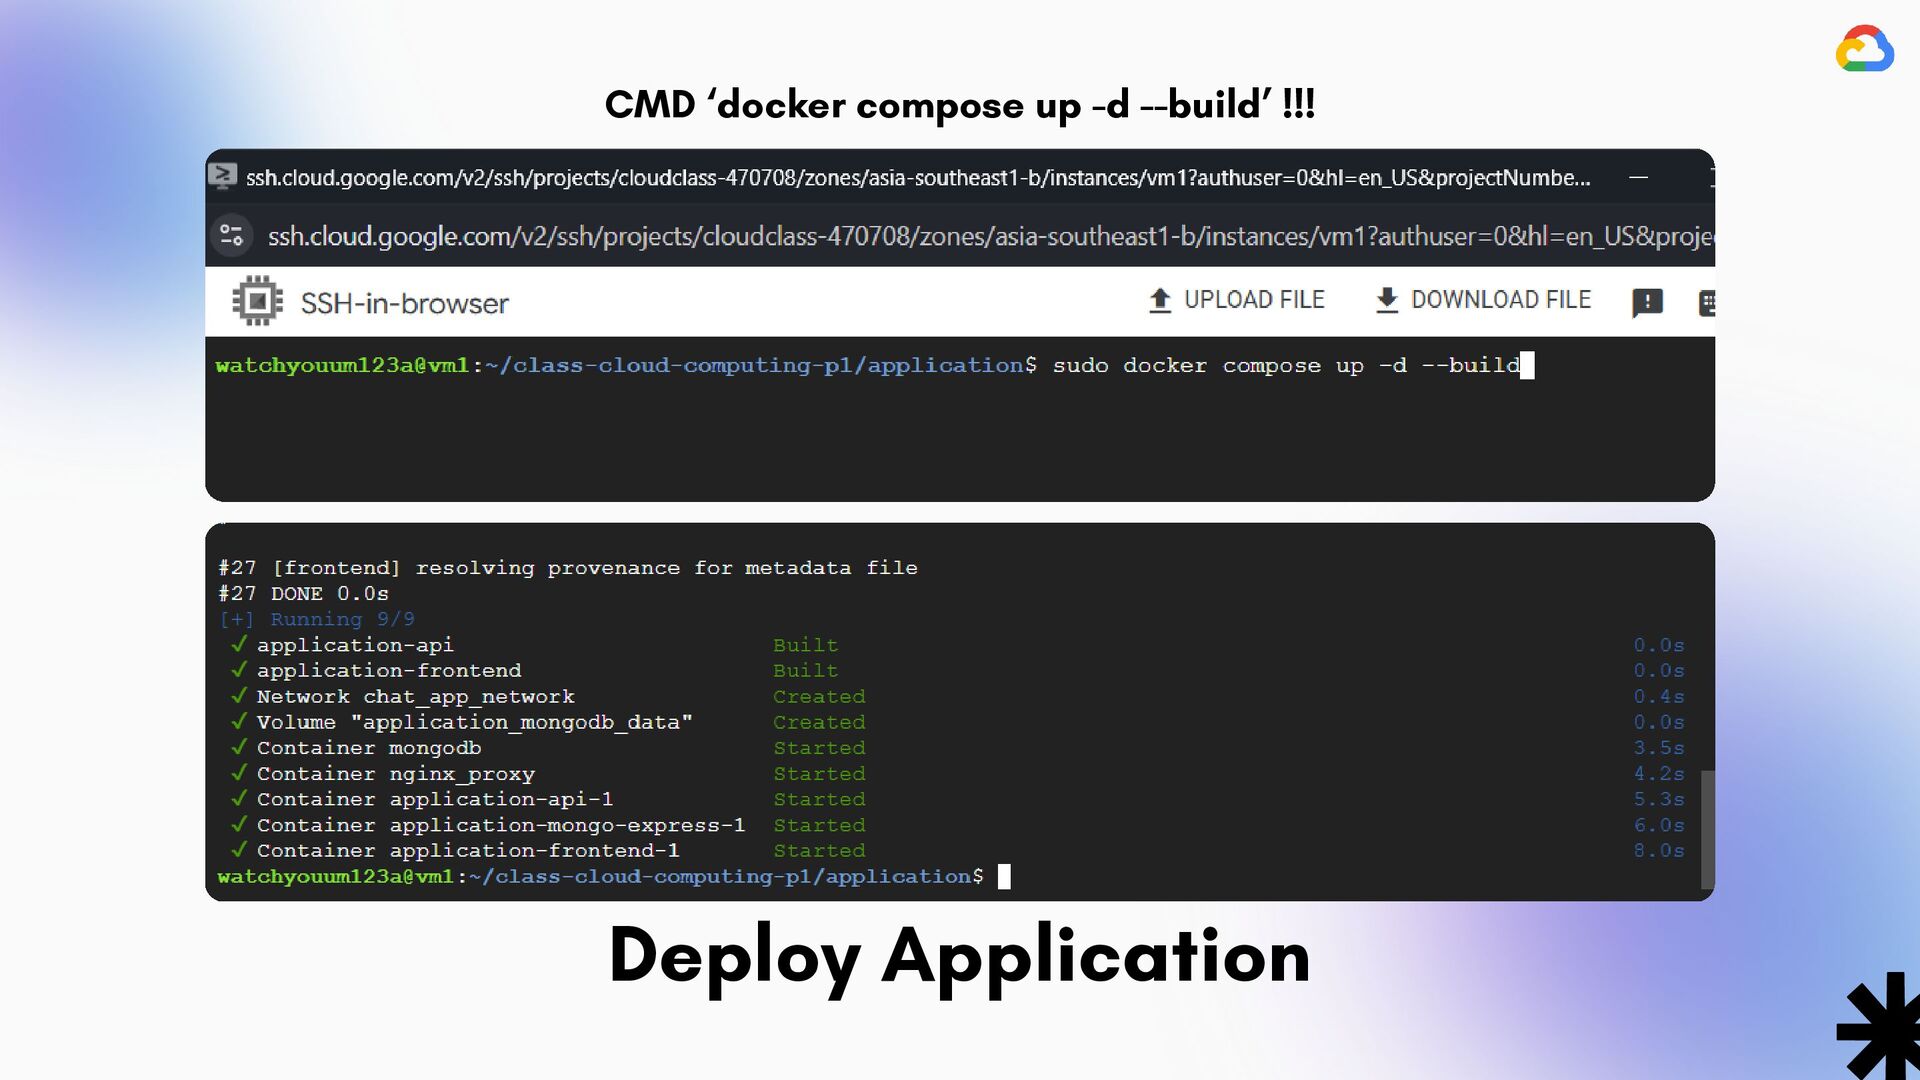Open the send feedback speech-bubble icon
Image resolution: width=1920 pixels, height=1080 pixels.
click(x=1647, y=301)
